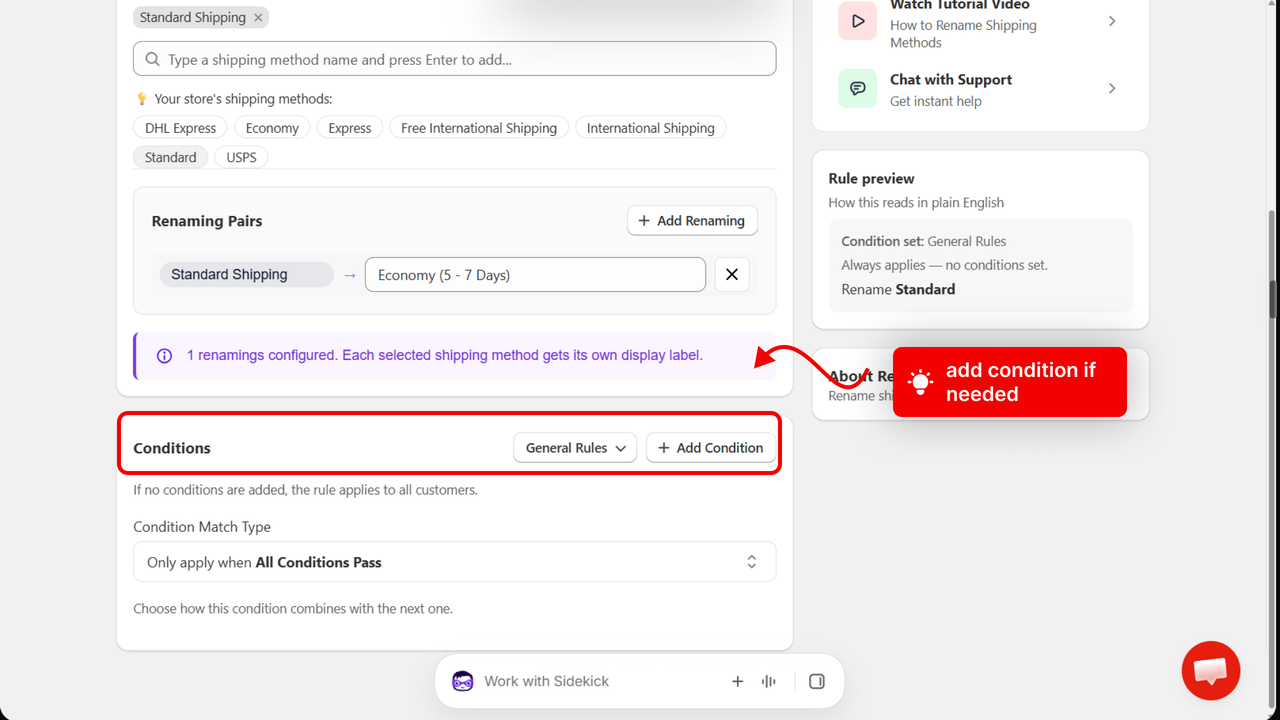Click the Add Condition button
The height and width of the screenshot is (720, 1280).
coord(711,448)
